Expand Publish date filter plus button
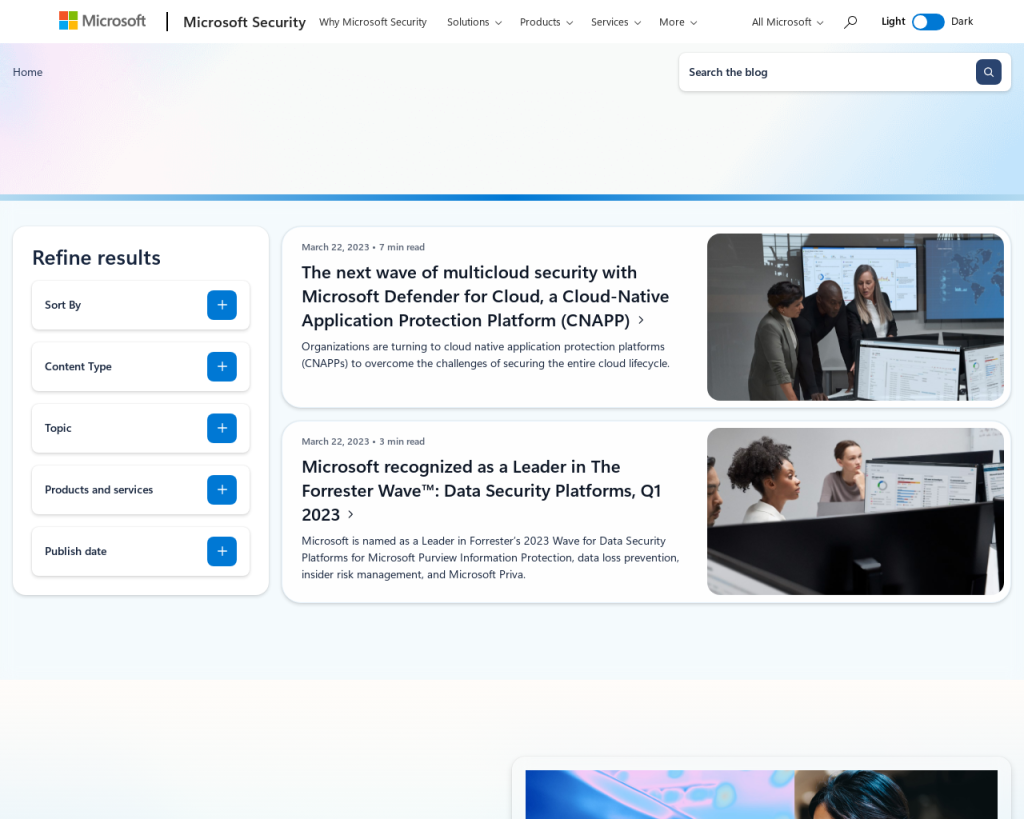 point(222,551)
